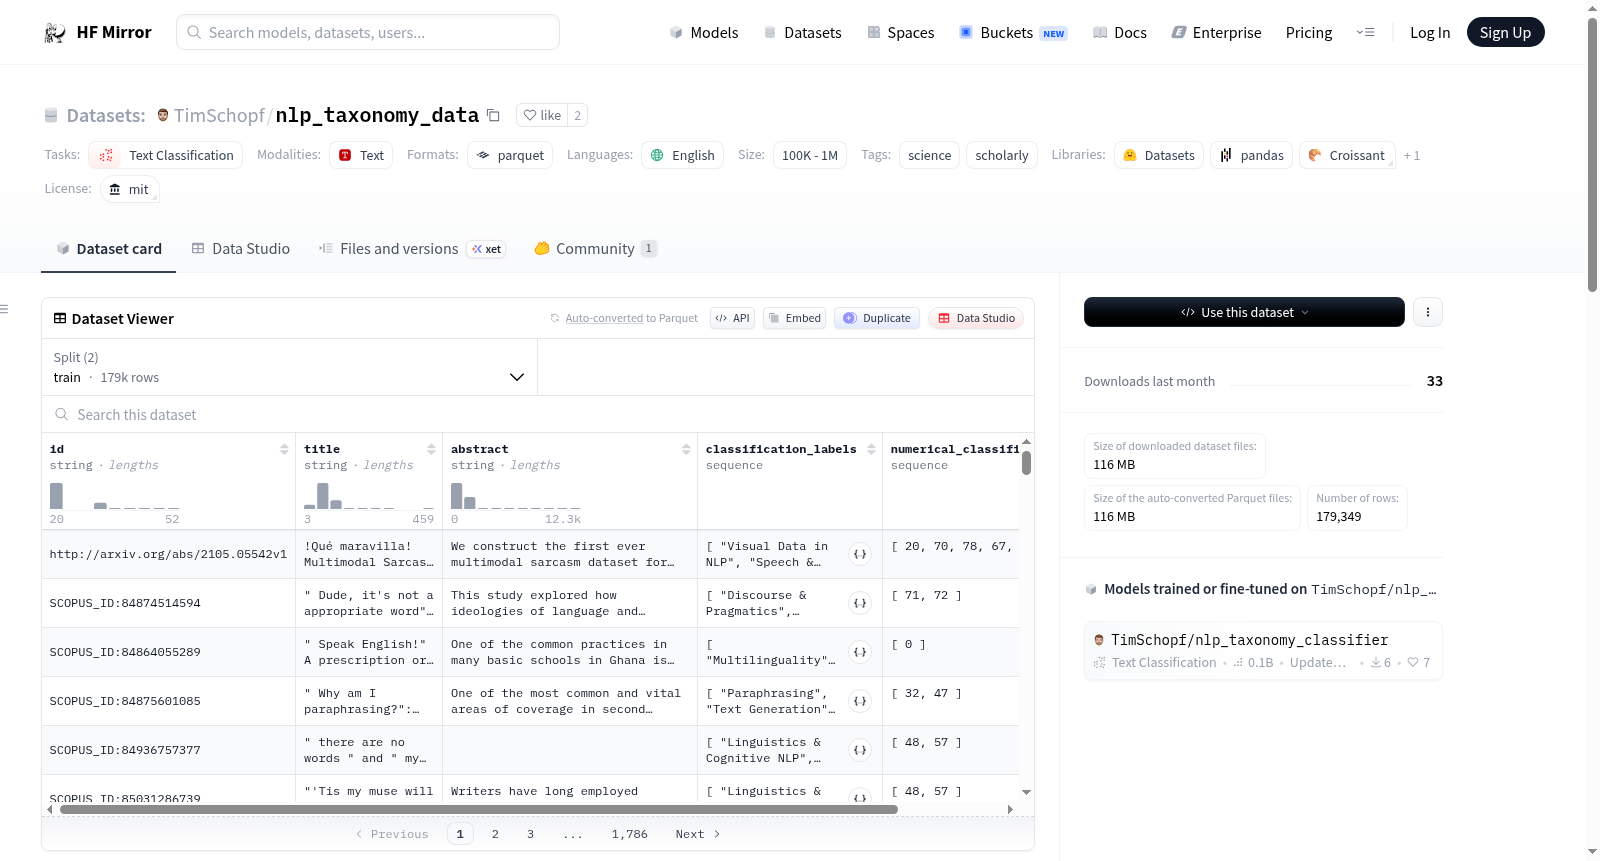
Task: Expand the JSON icon for Discourse & Pragmatics row
Action: point(860,603)
